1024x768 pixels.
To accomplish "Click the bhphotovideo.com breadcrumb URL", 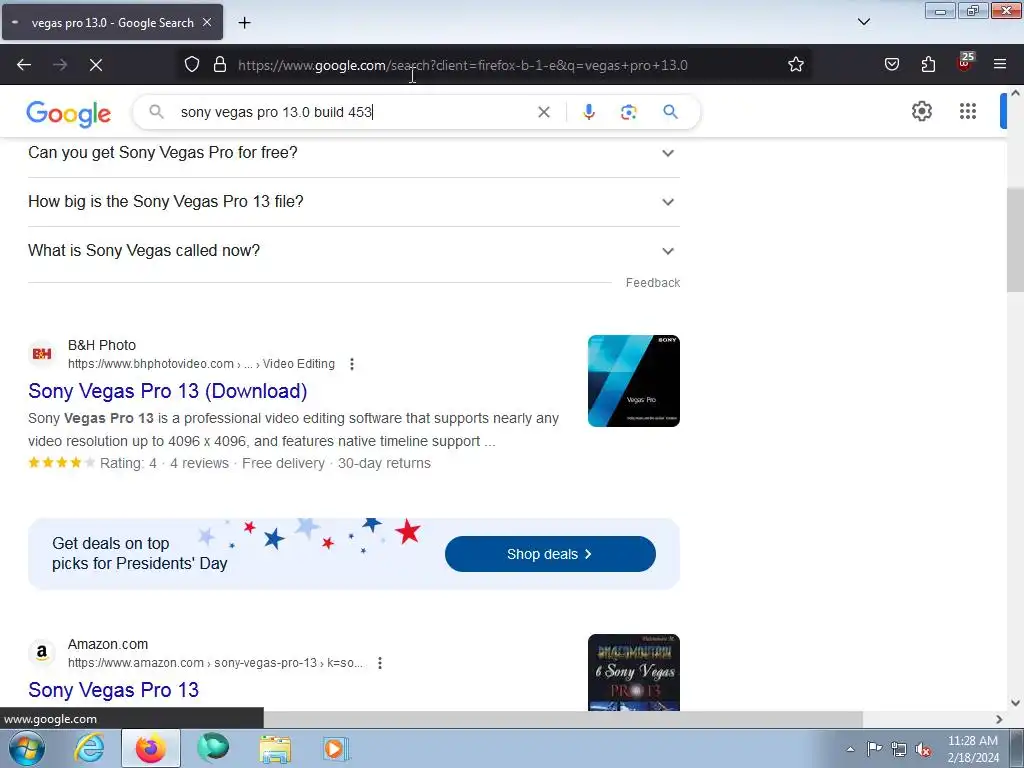I will click(x=201, y=364).
